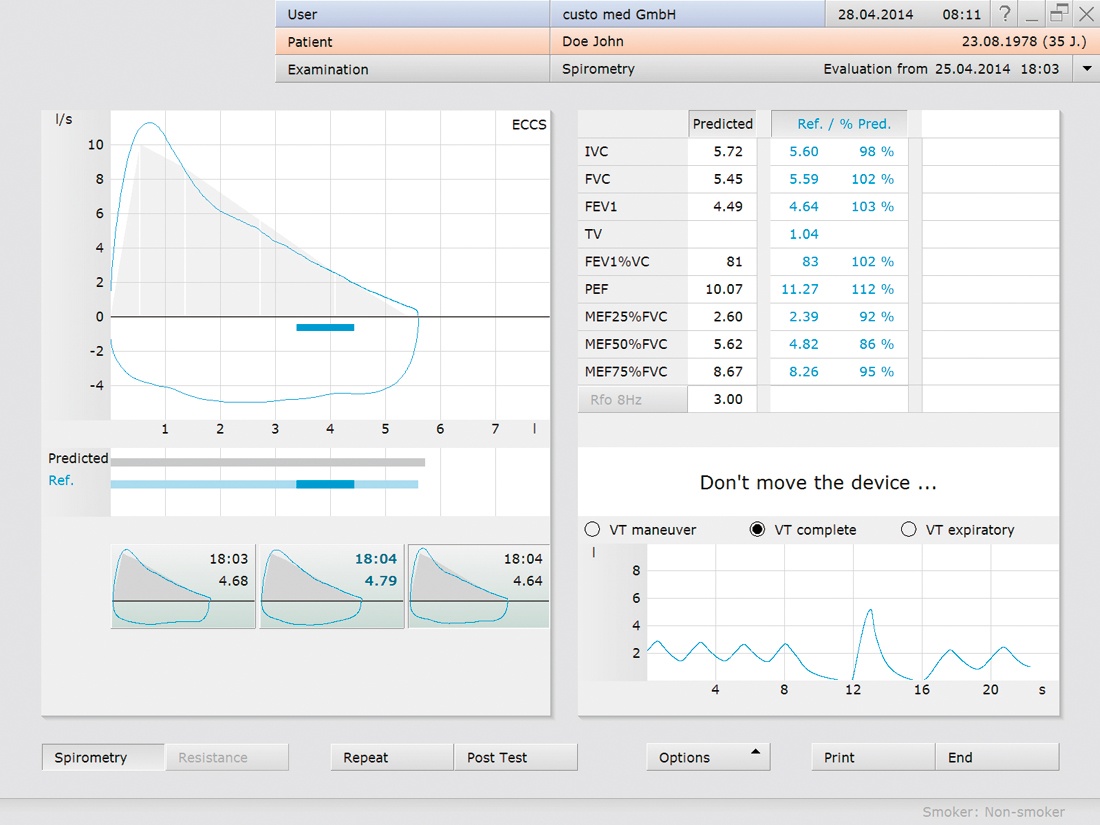1100x825 pixels.
Task: Select the 18:04 measurement thumbnail with 4.79
Action: (332, 586)
